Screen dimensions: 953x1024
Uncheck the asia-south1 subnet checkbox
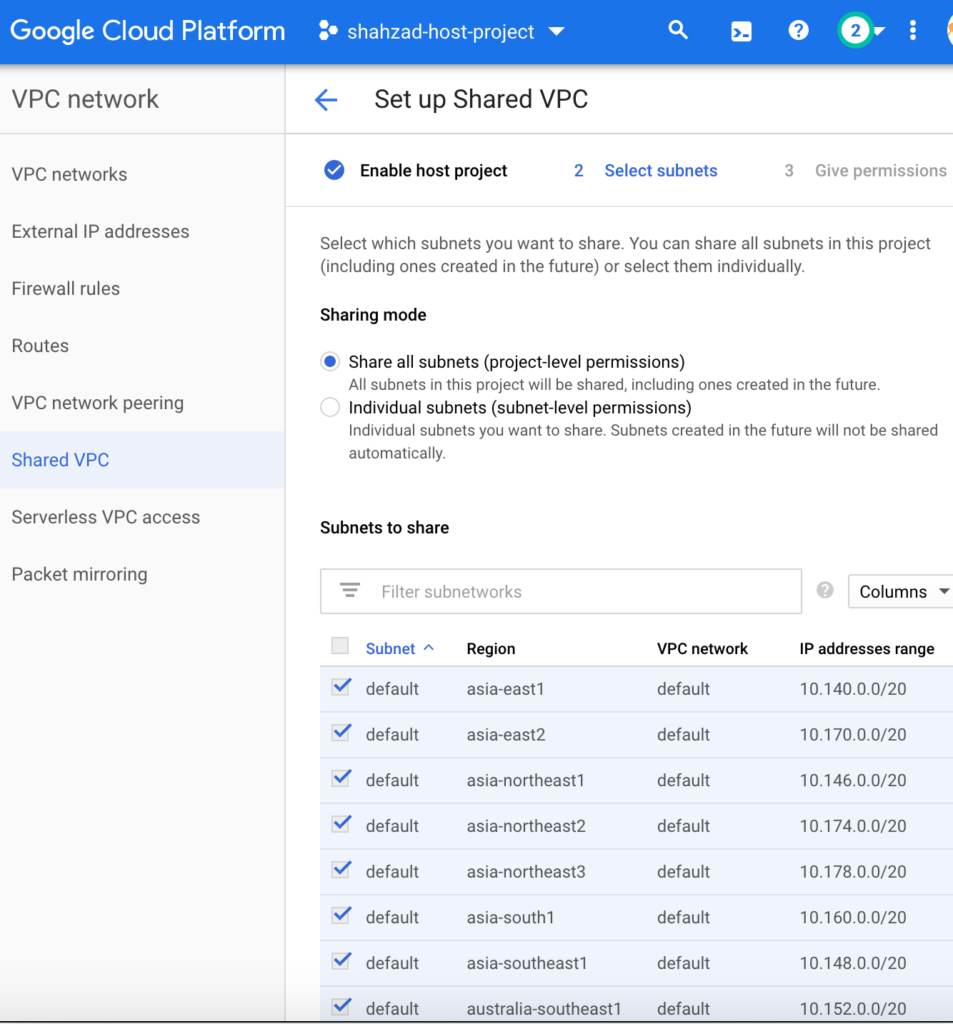pyautogui.click(x=341, y=916)
